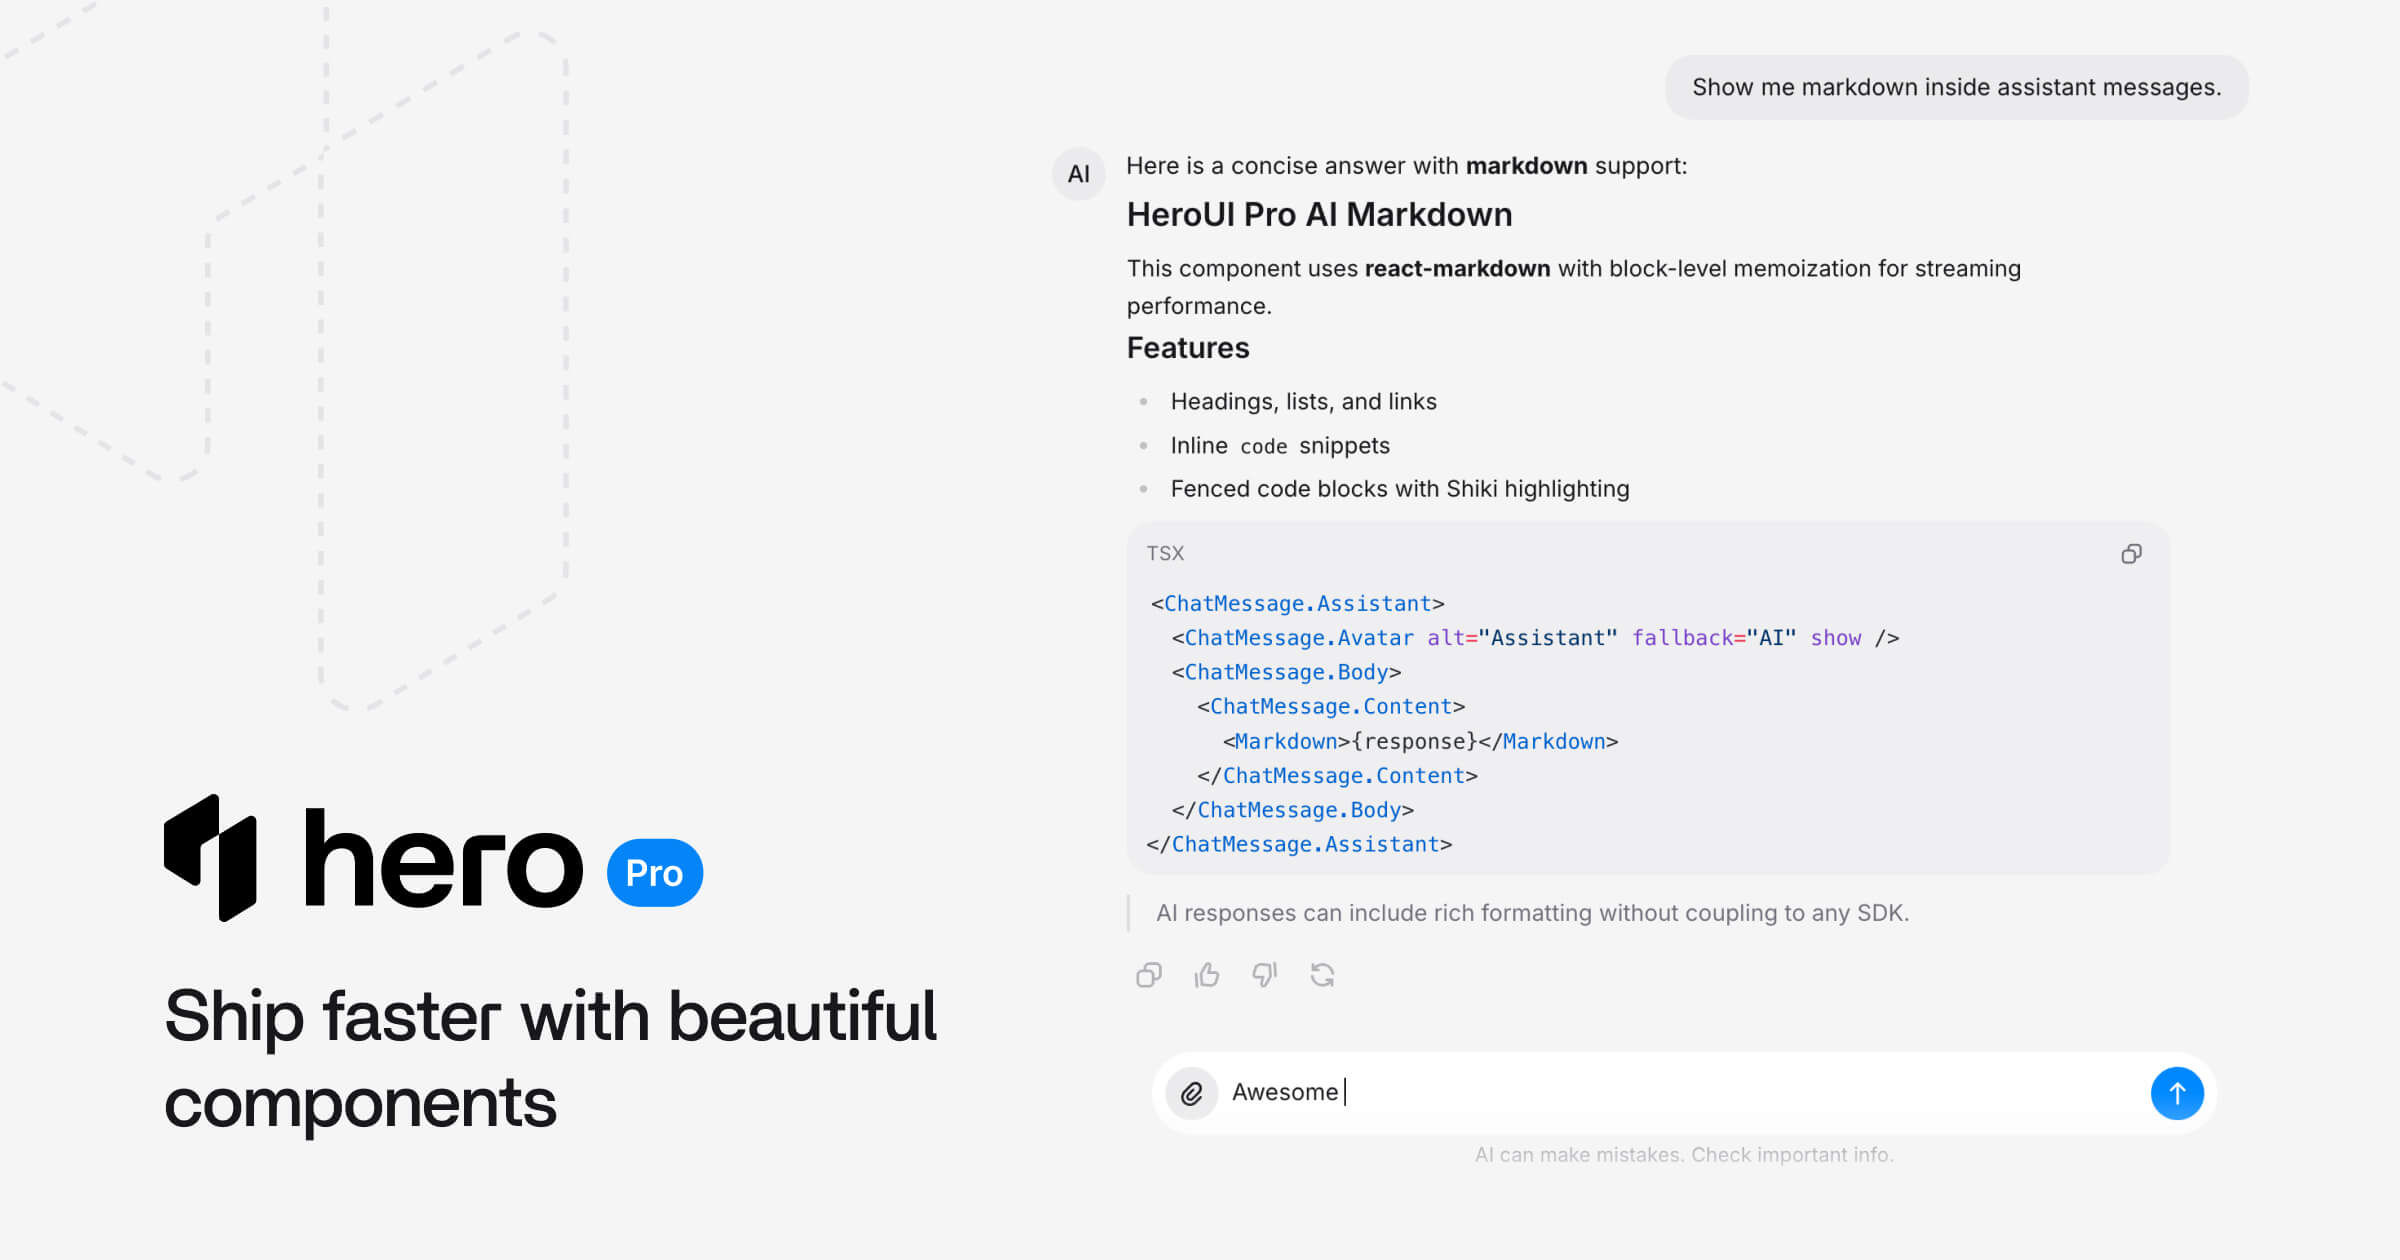Click the TSX language label
2400x1260 pixels.
pyautogui.click(x=1165, y=553)
